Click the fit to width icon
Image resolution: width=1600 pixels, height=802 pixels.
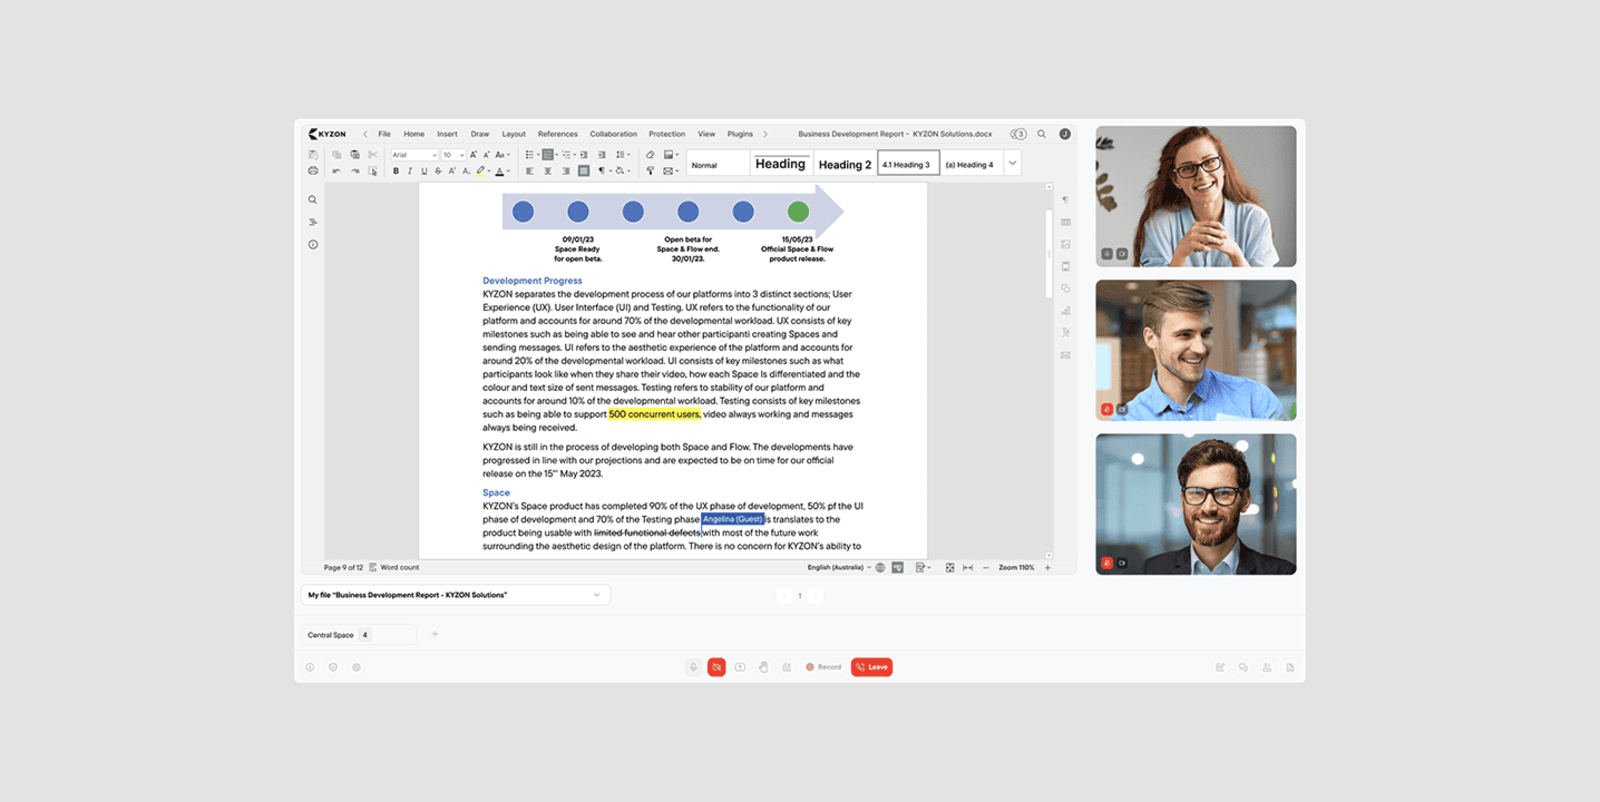pyautogui.click(x=968, y=567)
